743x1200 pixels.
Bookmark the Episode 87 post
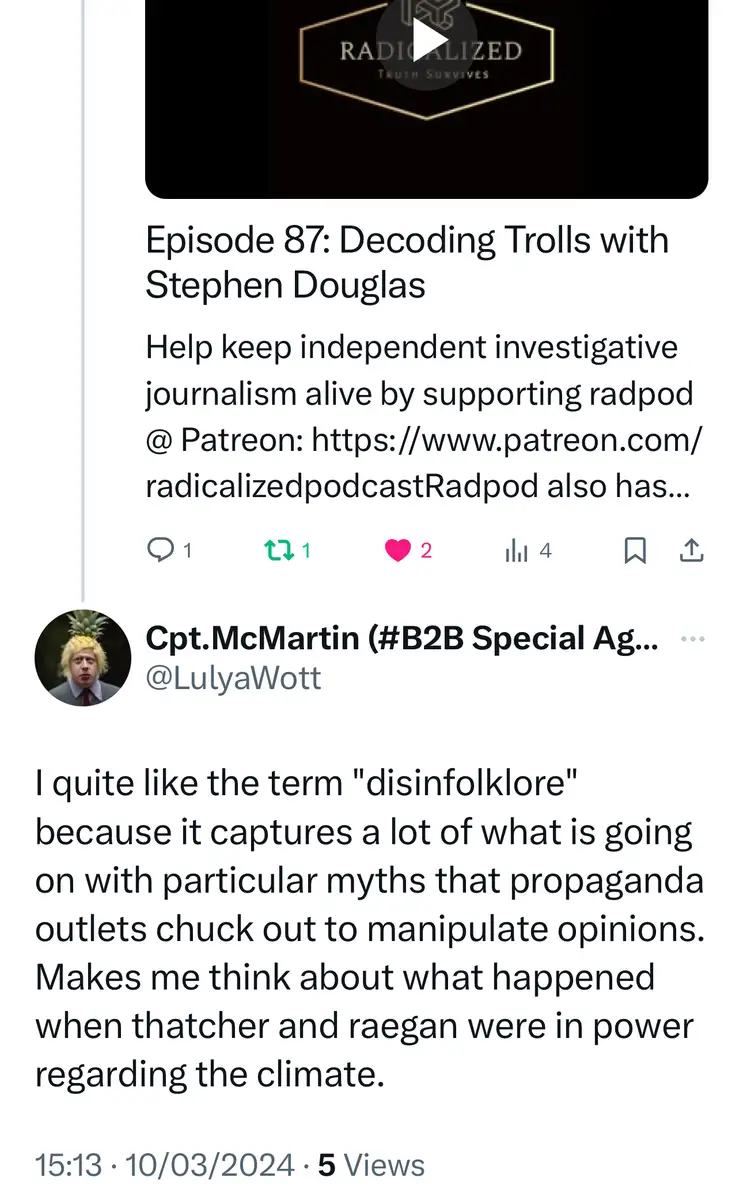click(x=634, y=550)
